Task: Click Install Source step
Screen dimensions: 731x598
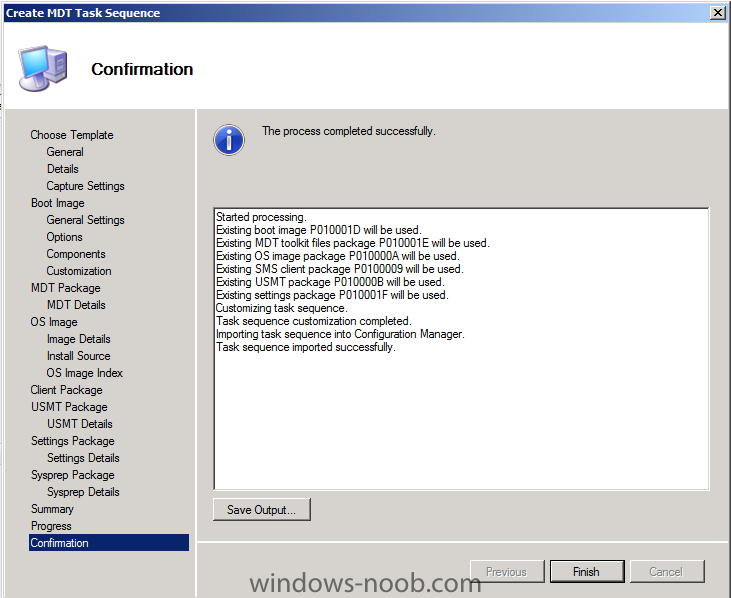Action: click(x=78, y=356)
